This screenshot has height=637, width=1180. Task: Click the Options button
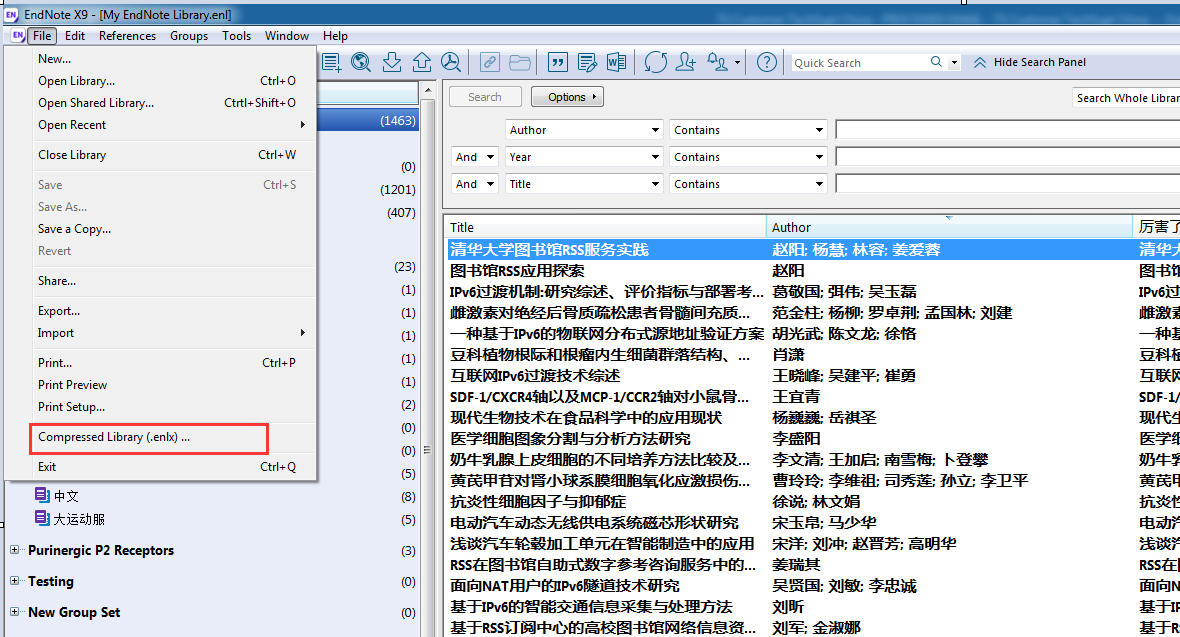pos(567,97)
